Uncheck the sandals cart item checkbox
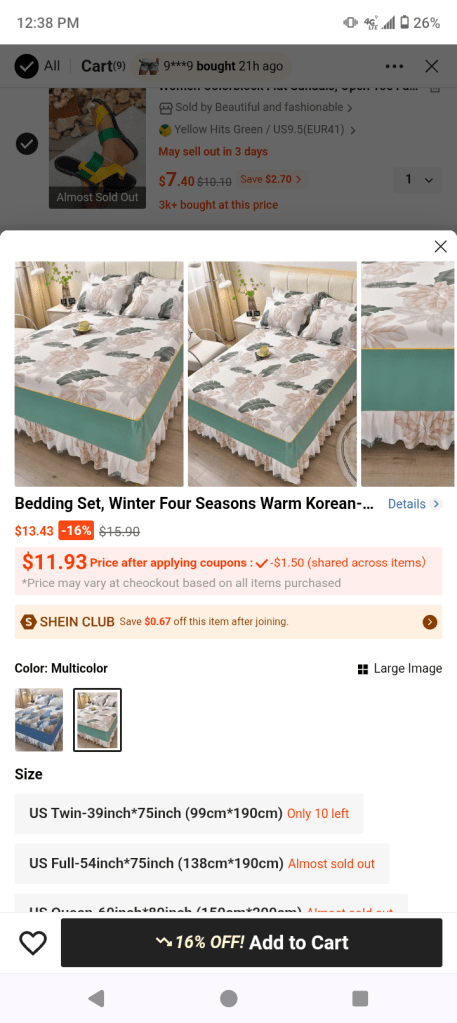Viewport: 457px width, 1023px height. click(26, 143)
